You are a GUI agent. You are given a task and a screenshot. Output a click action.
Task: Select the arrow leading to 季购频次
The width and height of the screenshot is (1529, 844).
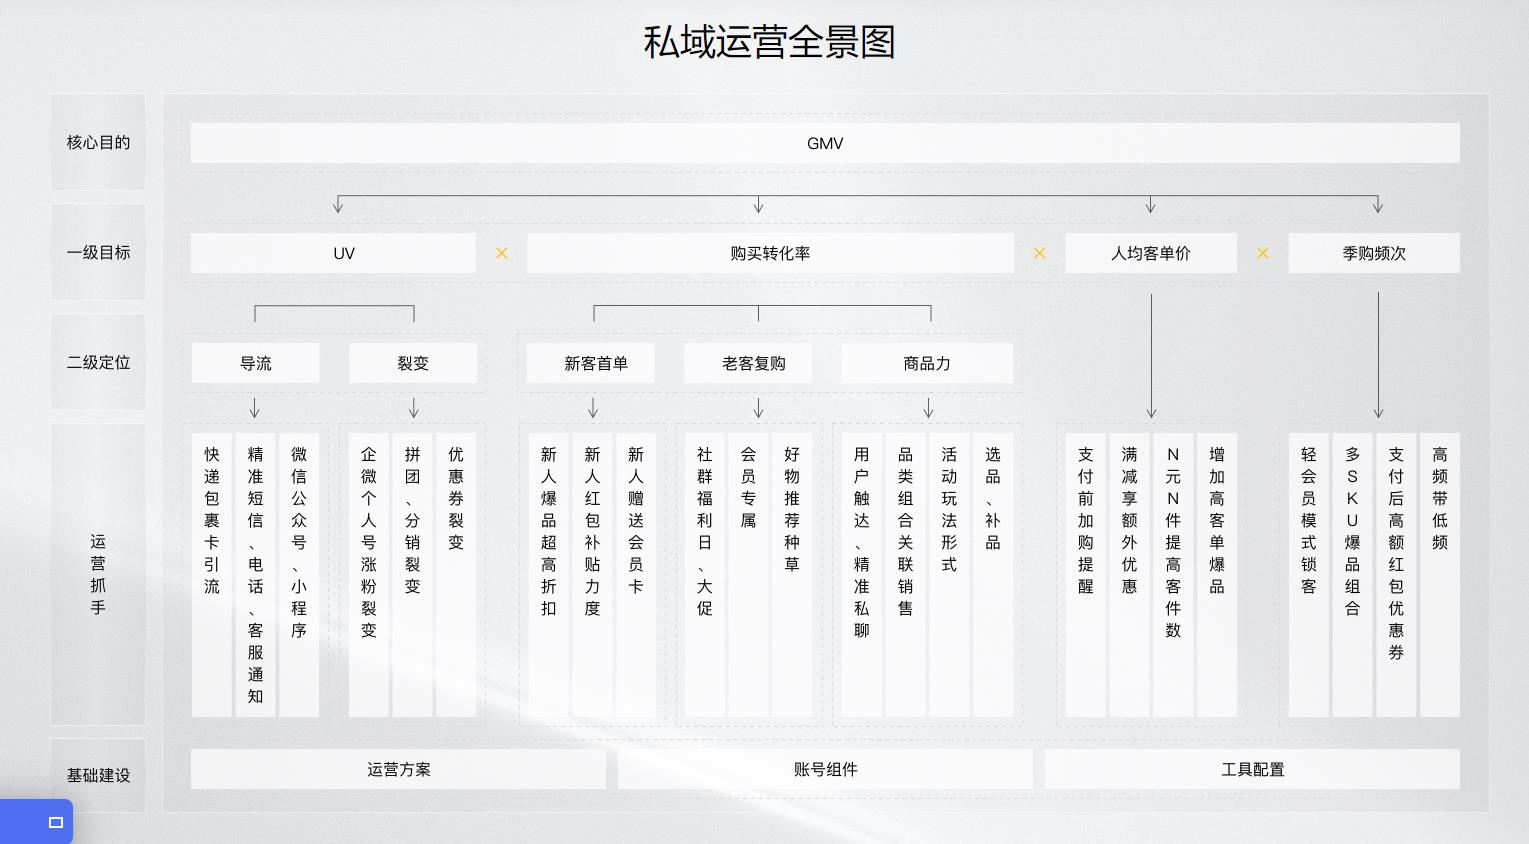click(1378, 203)
